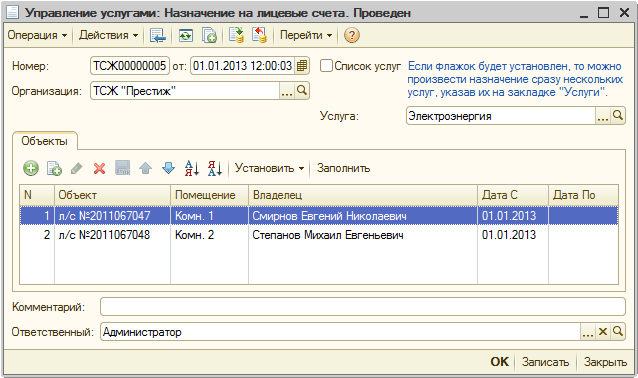Click the copy document toolbar icon

(x=210, y=35)
